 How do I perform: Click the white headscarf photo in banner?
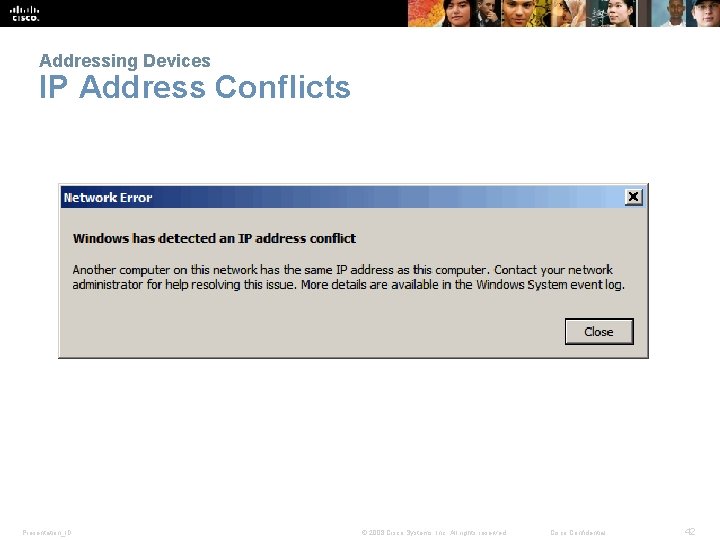(x=568, y=13)
